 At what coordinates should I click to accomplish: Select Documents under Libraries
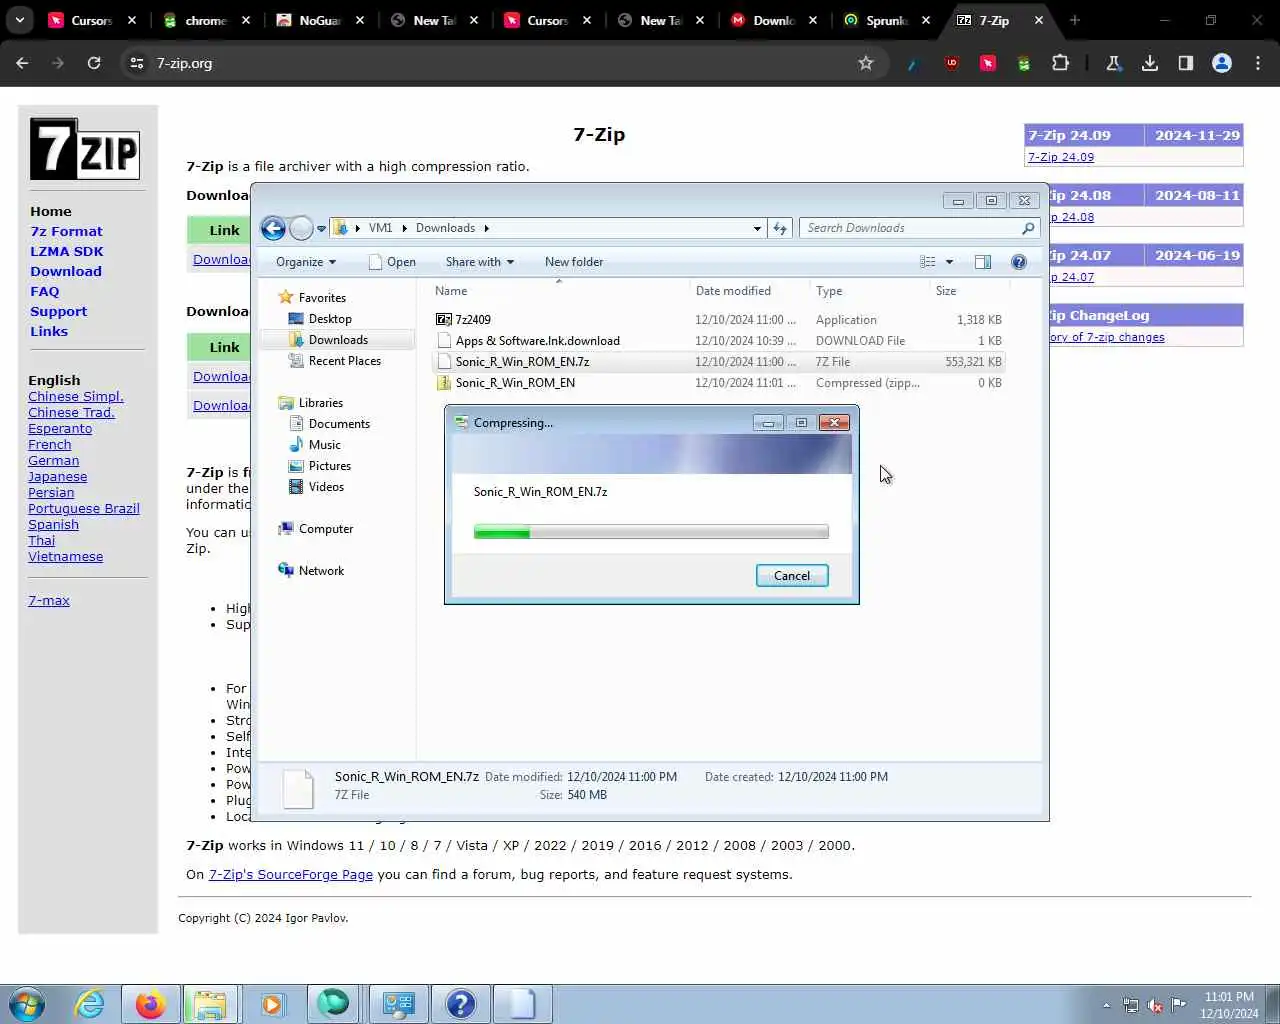pyautogui.click(x=339, y=424)
